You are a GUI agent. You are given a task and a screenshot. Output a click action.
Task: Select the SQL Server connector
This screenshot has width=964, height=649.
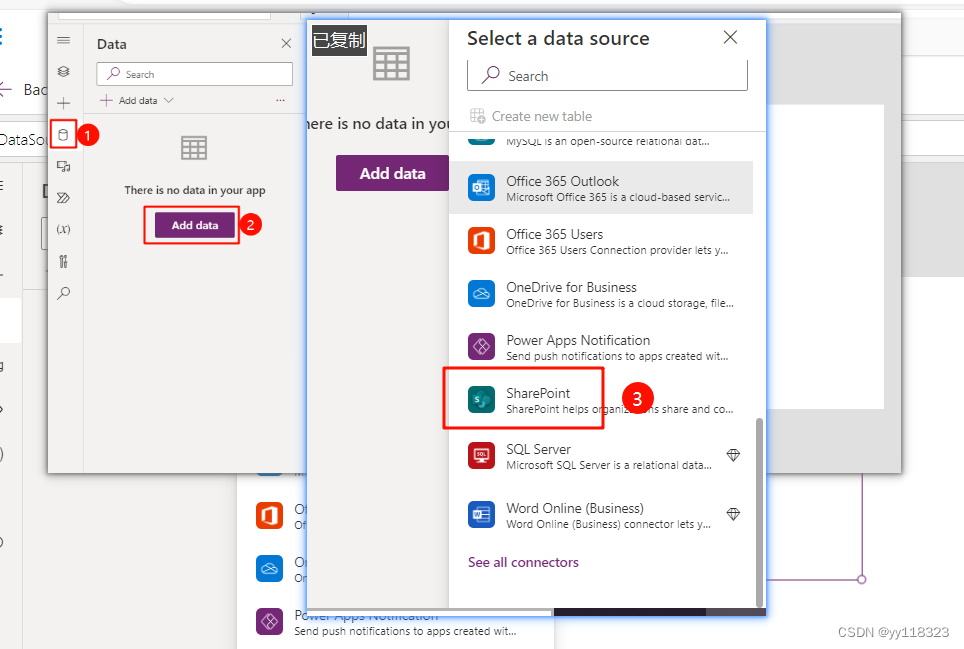click(x=601, y=456)
